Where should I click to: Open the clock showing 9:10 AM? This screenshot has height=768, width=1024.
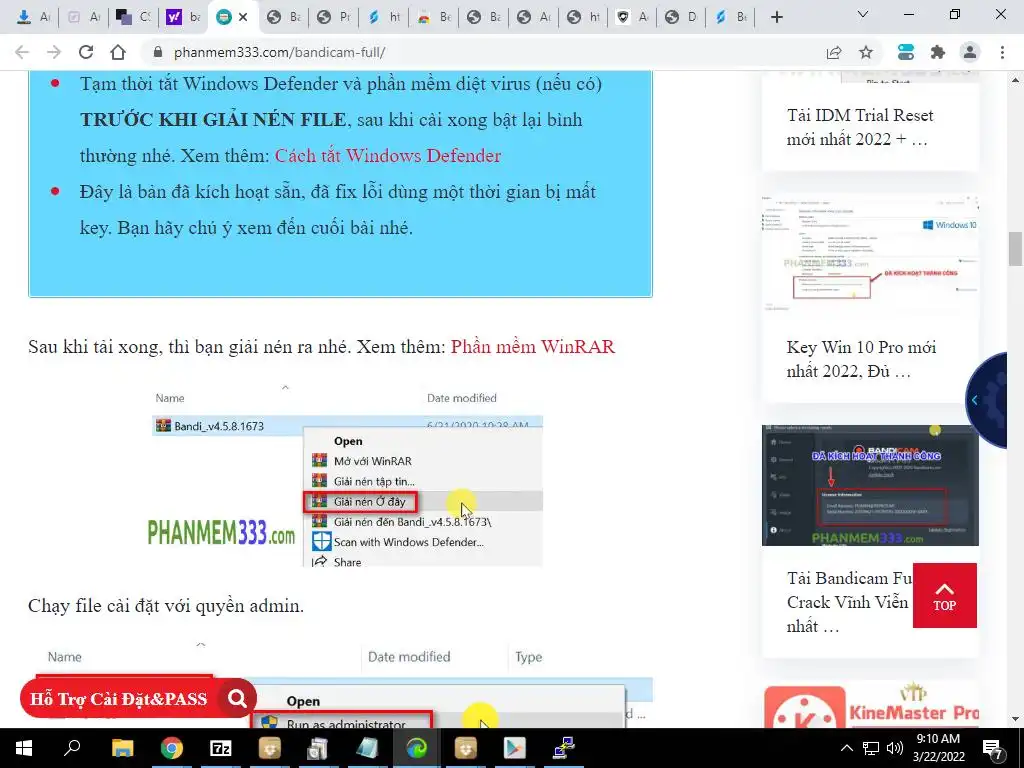938,748
